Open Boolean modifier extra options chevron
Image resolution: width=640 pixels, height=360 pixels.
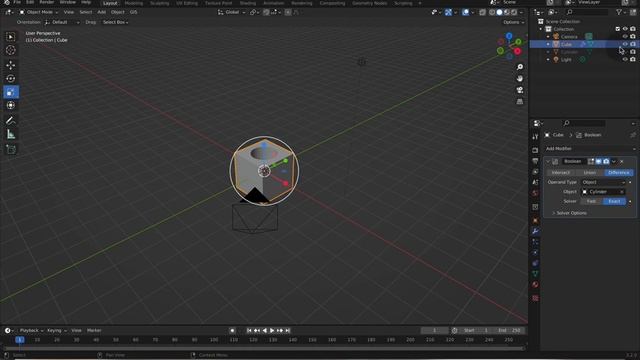[x=614, y=162]
